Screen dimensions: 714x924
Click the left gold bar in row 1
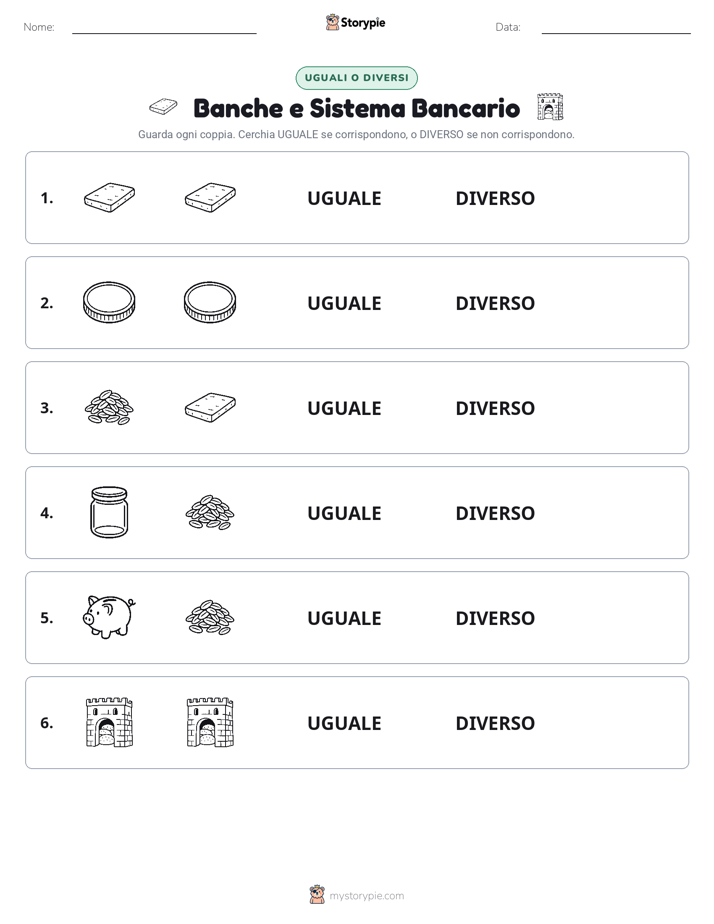[x=109, y=197]
